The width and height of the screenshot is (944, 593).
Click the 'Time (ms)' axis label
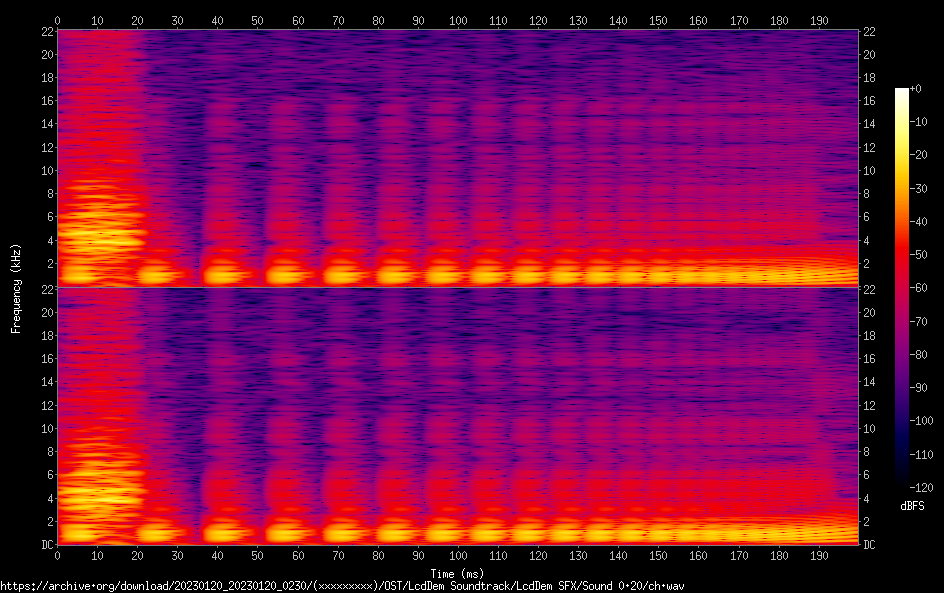457,574
